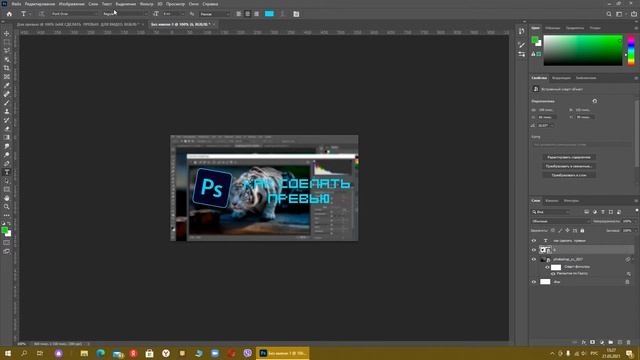Select the Move tool
Image resolution: width=640 pixels, height=360 pixels.
[7, 33]
